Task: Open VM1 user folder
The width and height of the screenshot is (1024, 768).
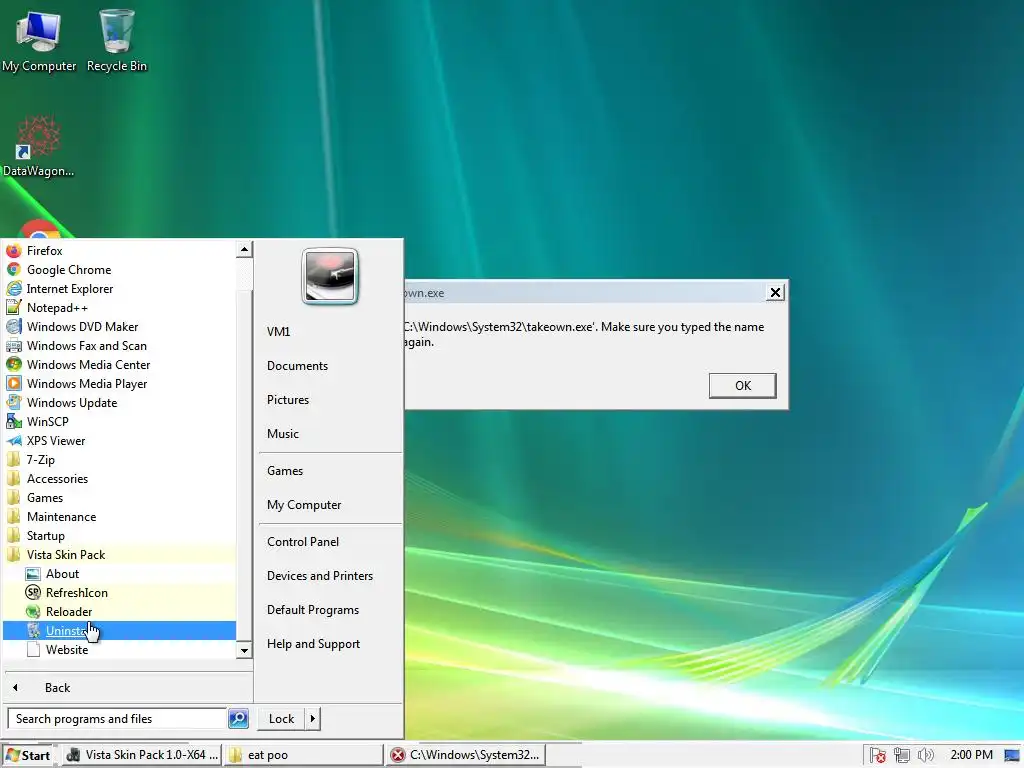Action: tap(330, 332)
